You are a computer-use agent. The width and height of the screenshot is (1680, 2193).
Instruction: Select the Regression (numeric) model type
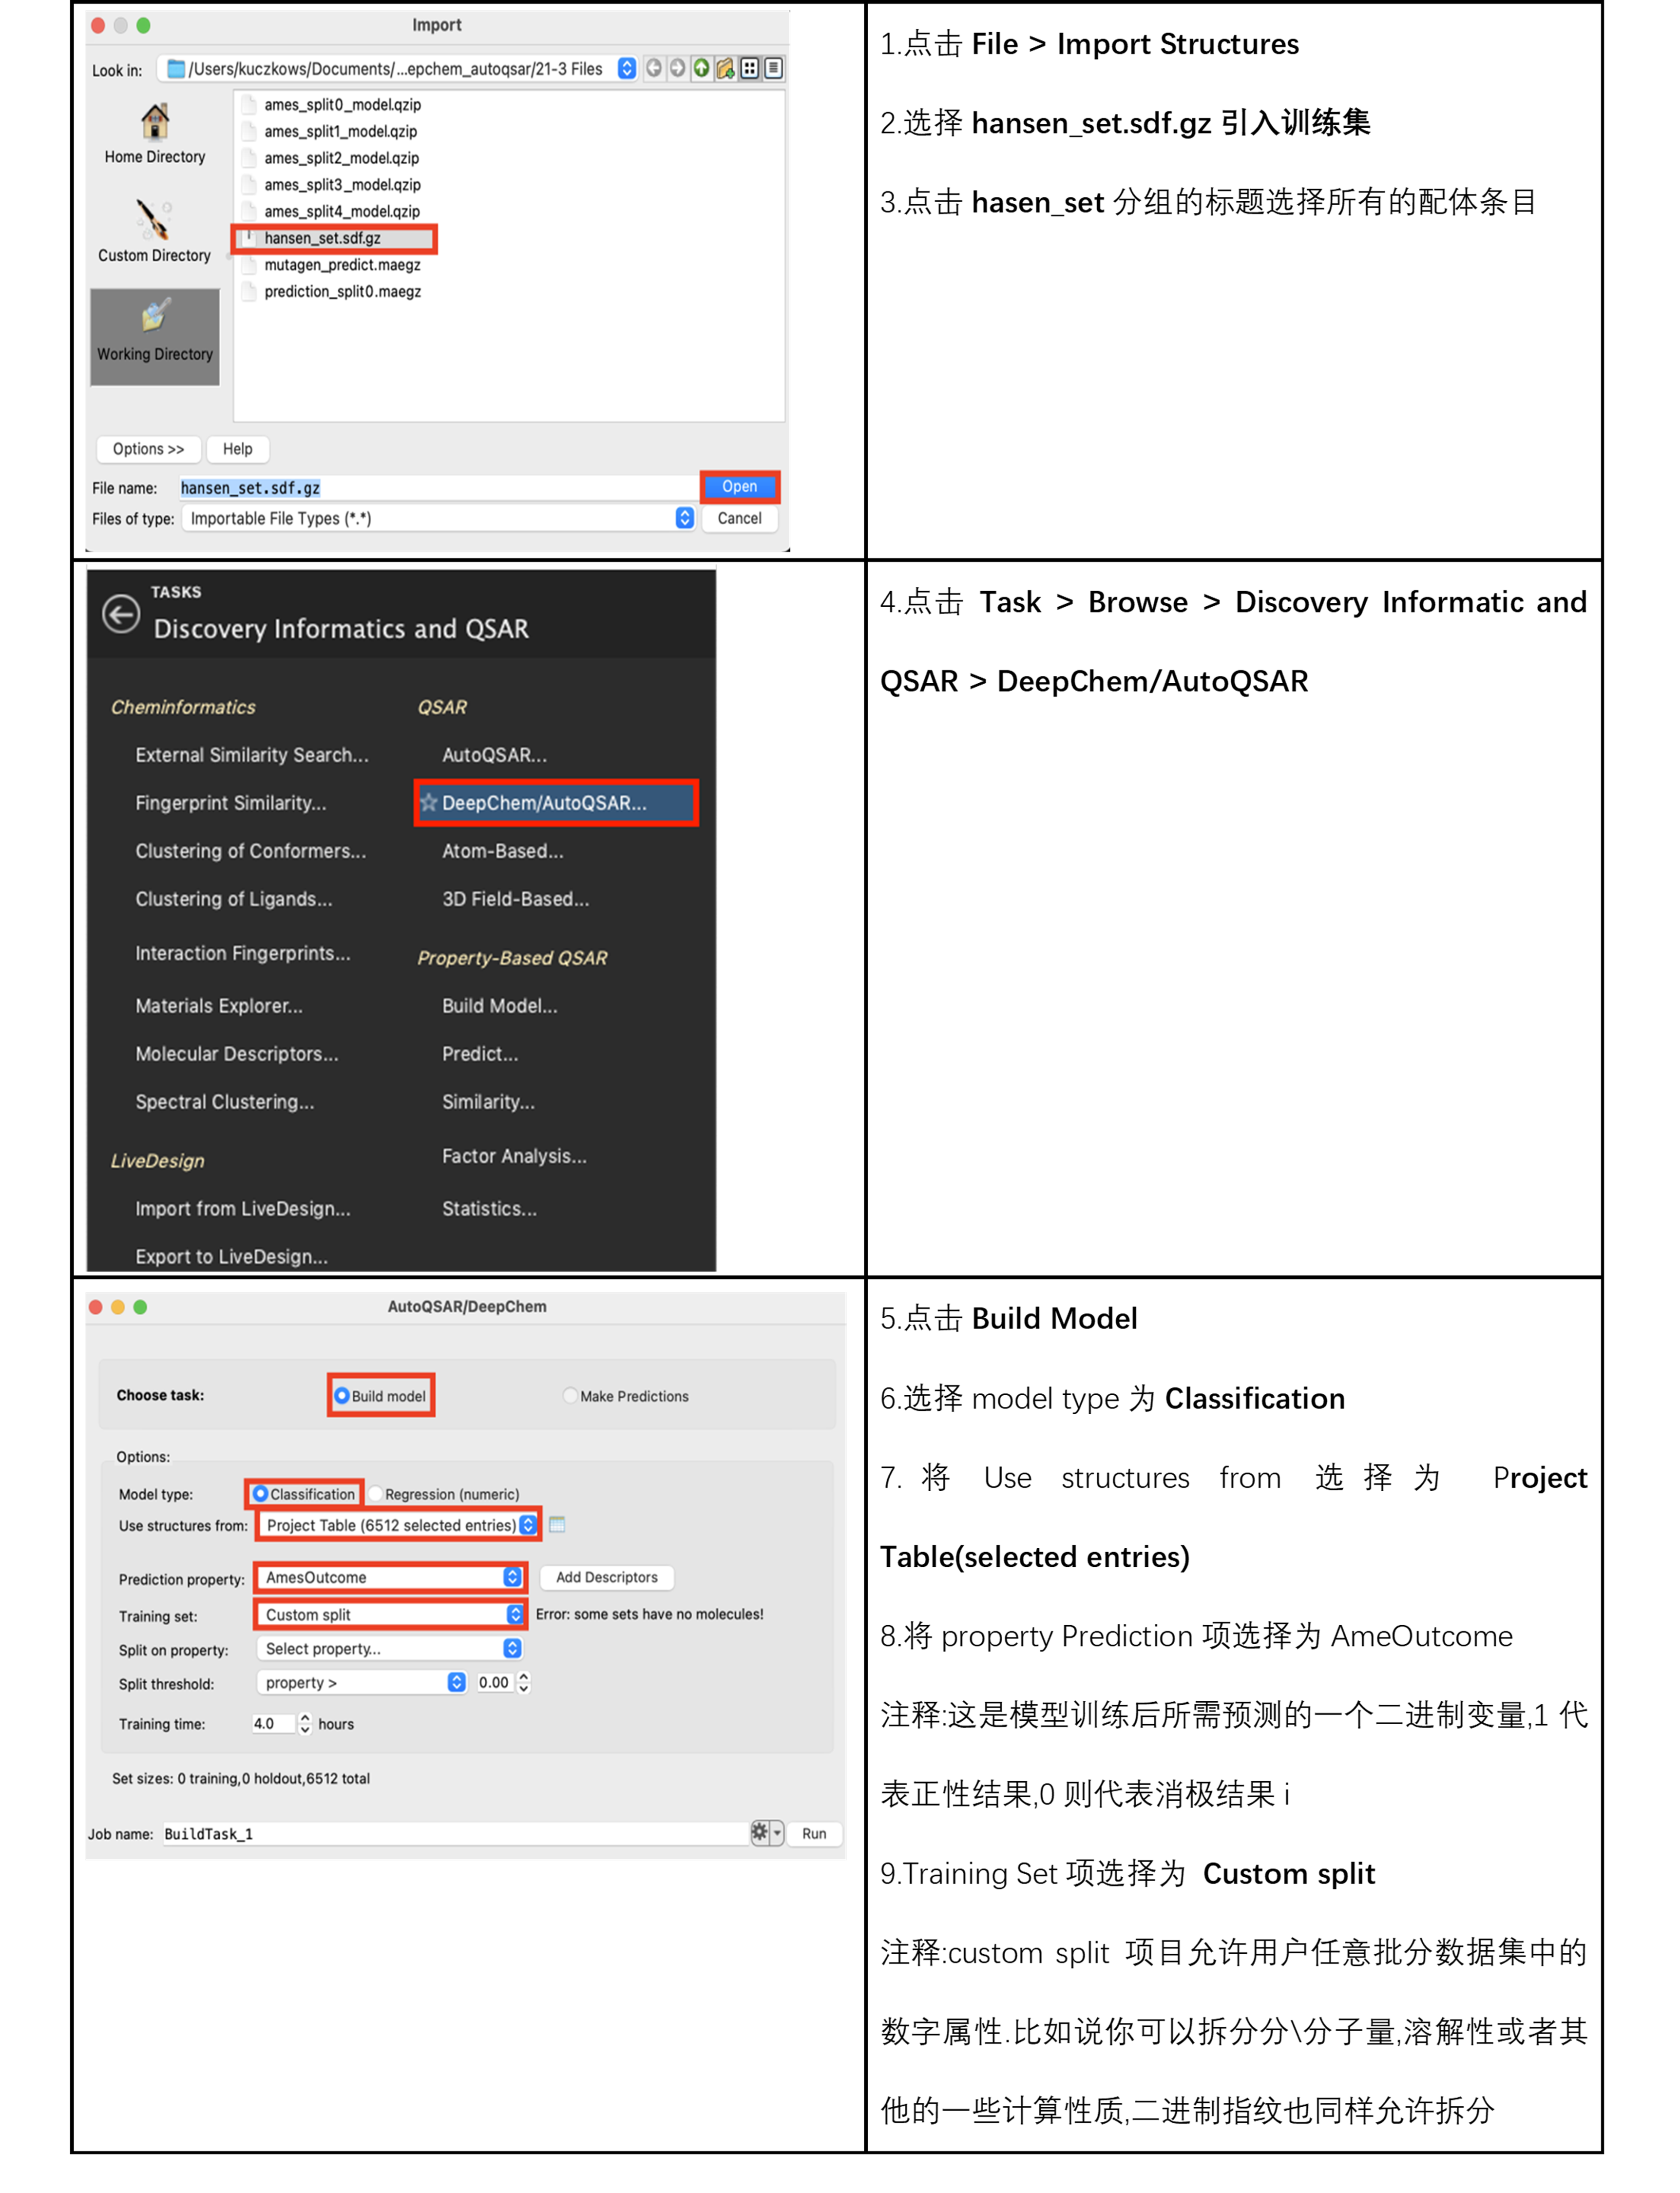(x=376, y=1494)
